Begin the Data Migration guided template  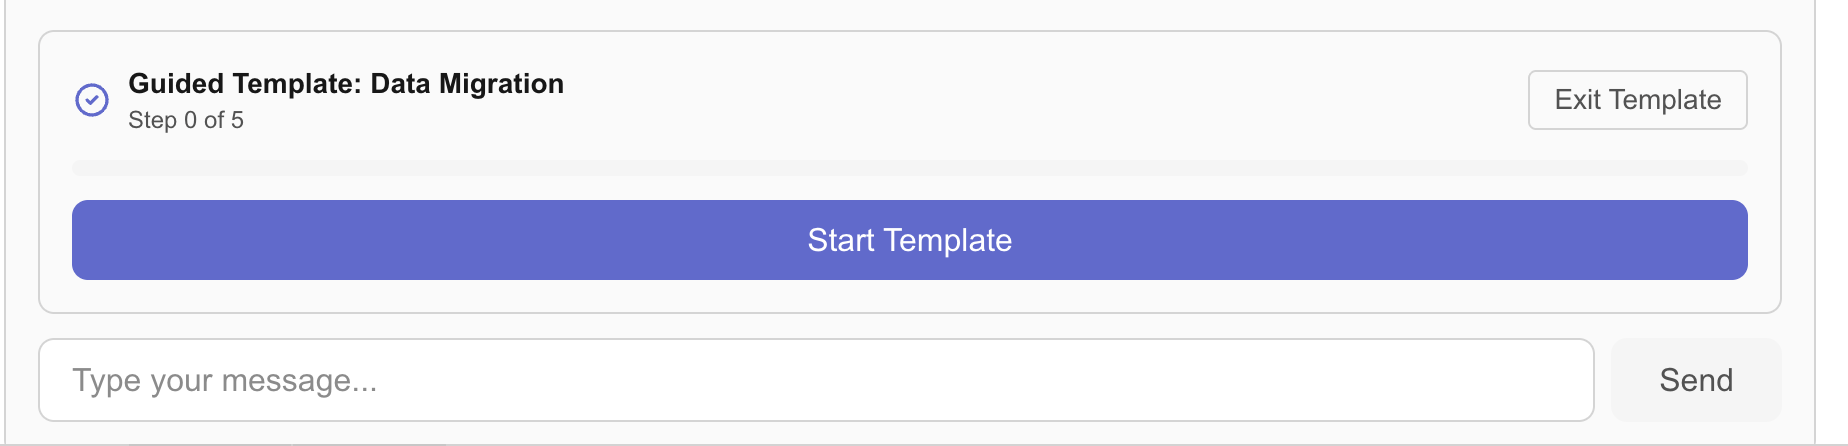pyautogui.click(x=909, y=240)
